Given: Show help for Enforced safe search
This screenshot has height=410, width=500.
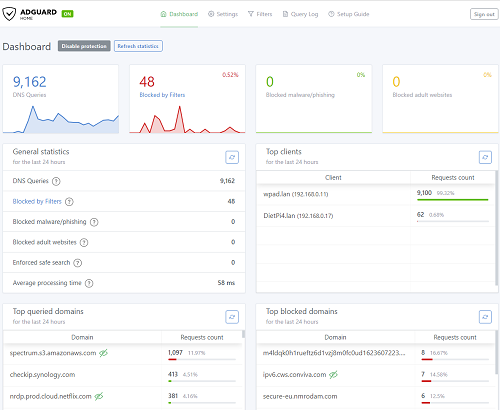Looking at the screenshot, I should click(x=78, y=263).
